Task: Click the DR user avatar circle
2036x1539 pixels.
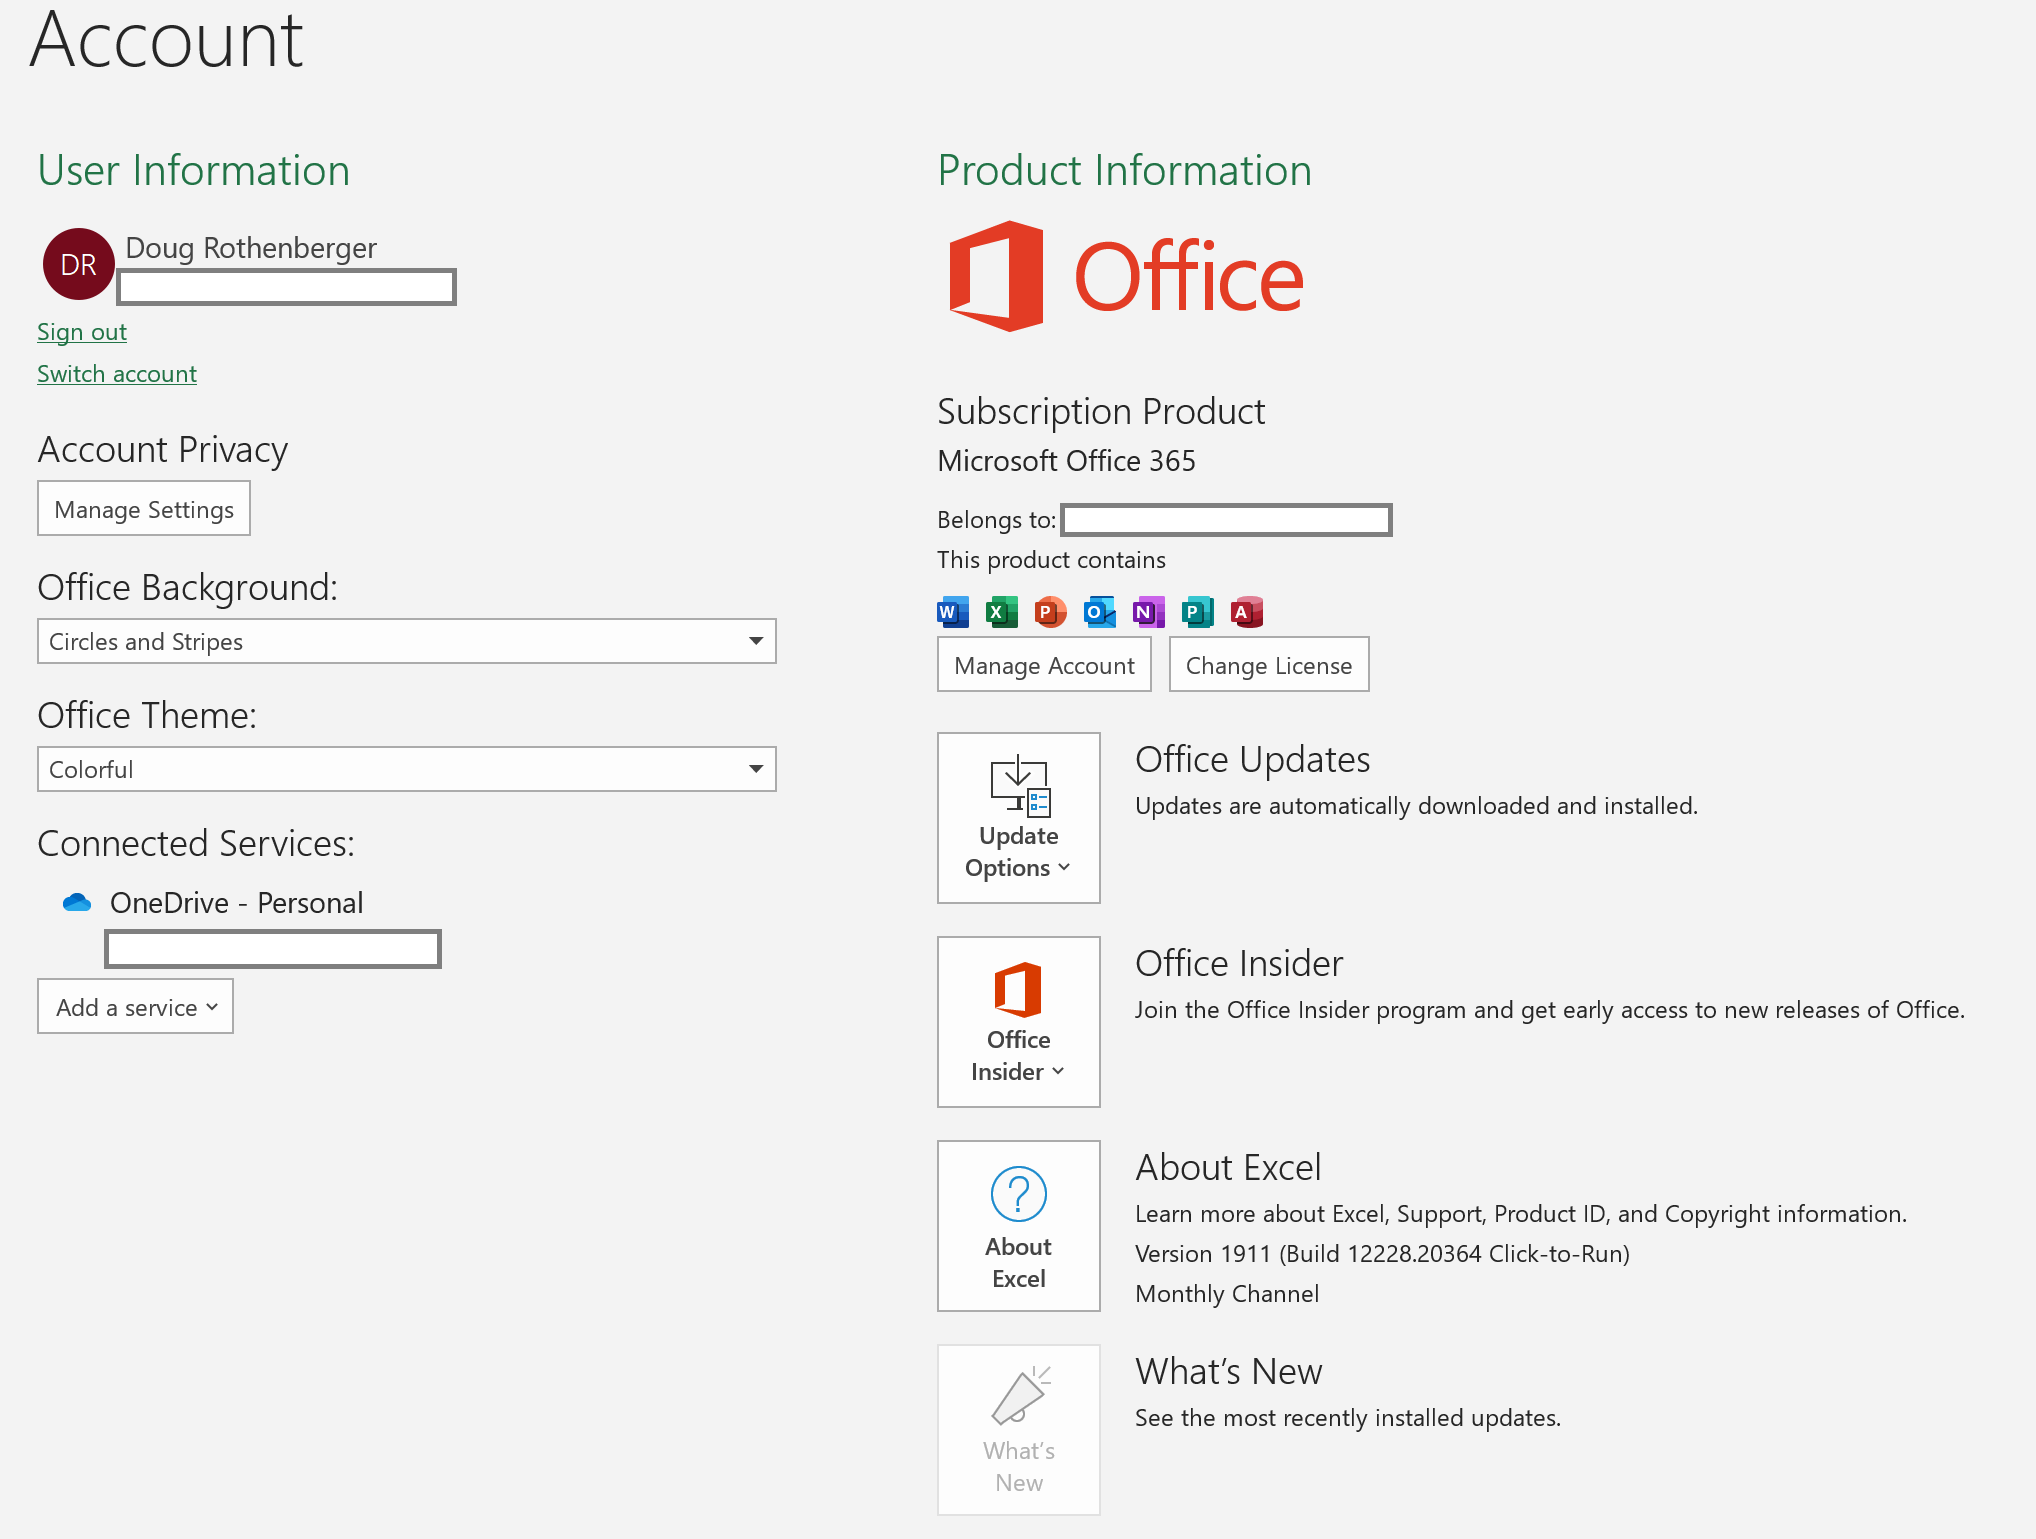Action: pyautogui.click(x=78, y=264)
